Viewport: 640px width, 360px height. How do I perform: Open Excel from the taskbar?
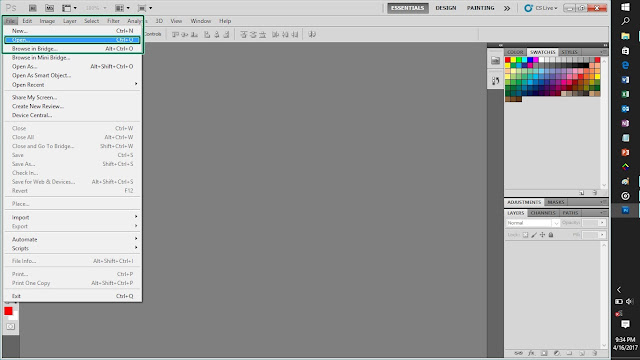pos(625,94)
